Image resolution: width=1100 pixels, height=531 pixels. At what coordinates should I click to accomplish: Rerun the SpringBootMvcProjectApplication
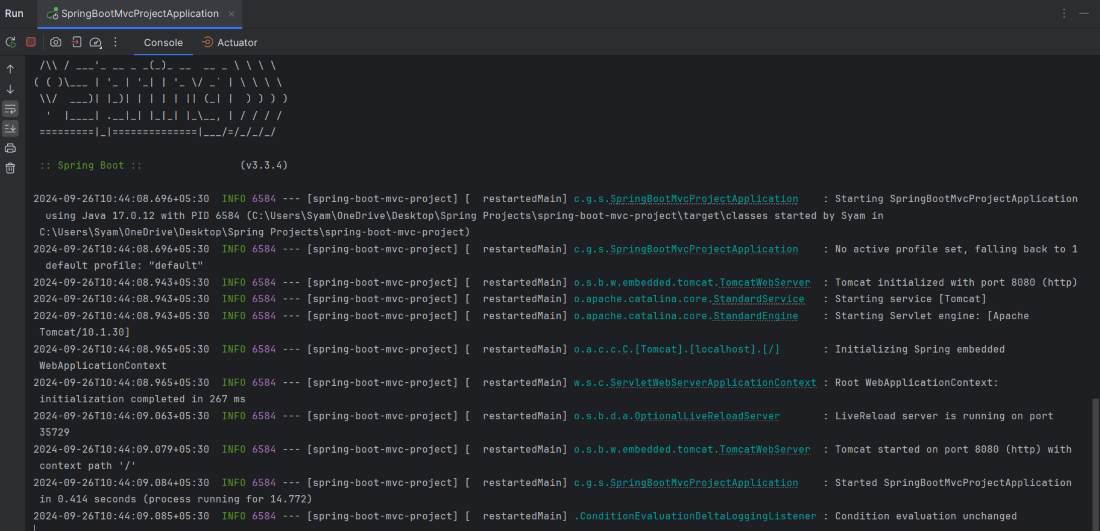[x=11, y=42]
